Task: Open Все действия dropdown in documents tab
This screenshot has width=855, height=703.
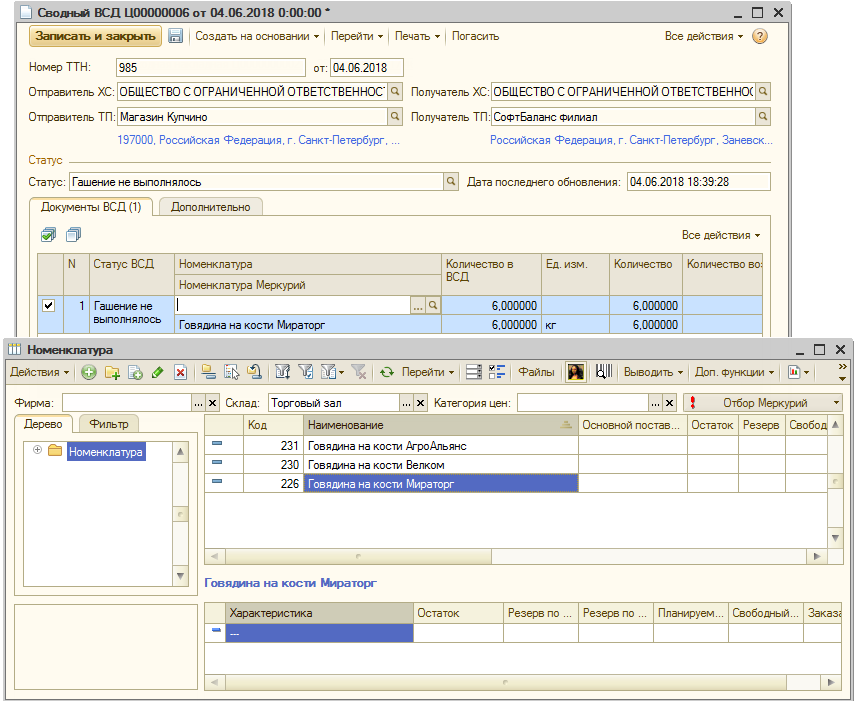Action: pos(720,235)
